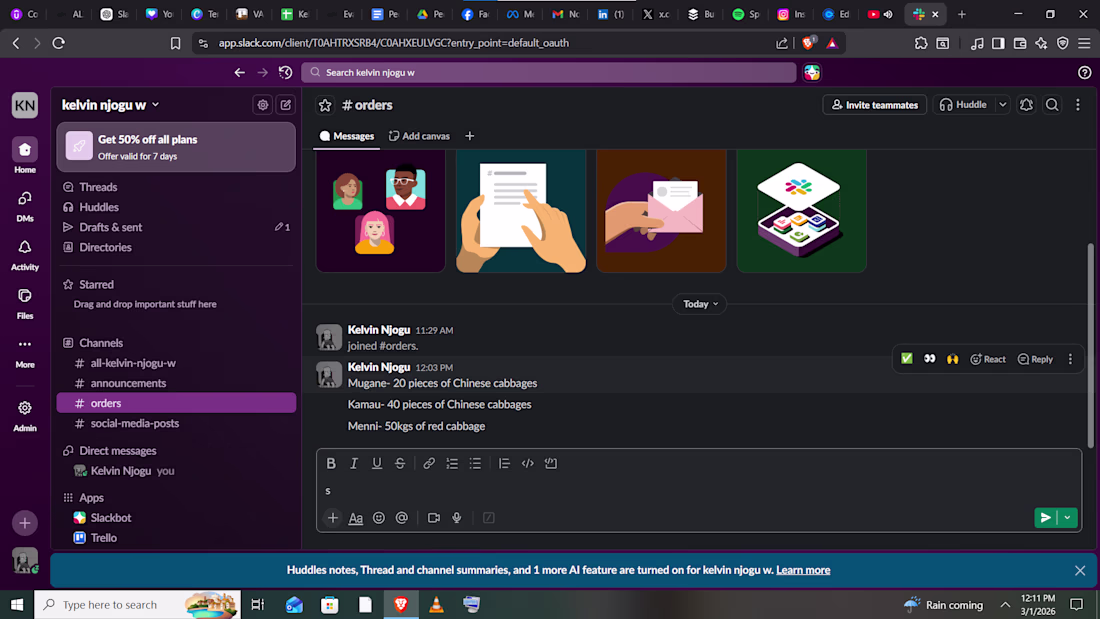Send the message with green arrow
Screen dimensions: 1100x619
[1045, 518]
